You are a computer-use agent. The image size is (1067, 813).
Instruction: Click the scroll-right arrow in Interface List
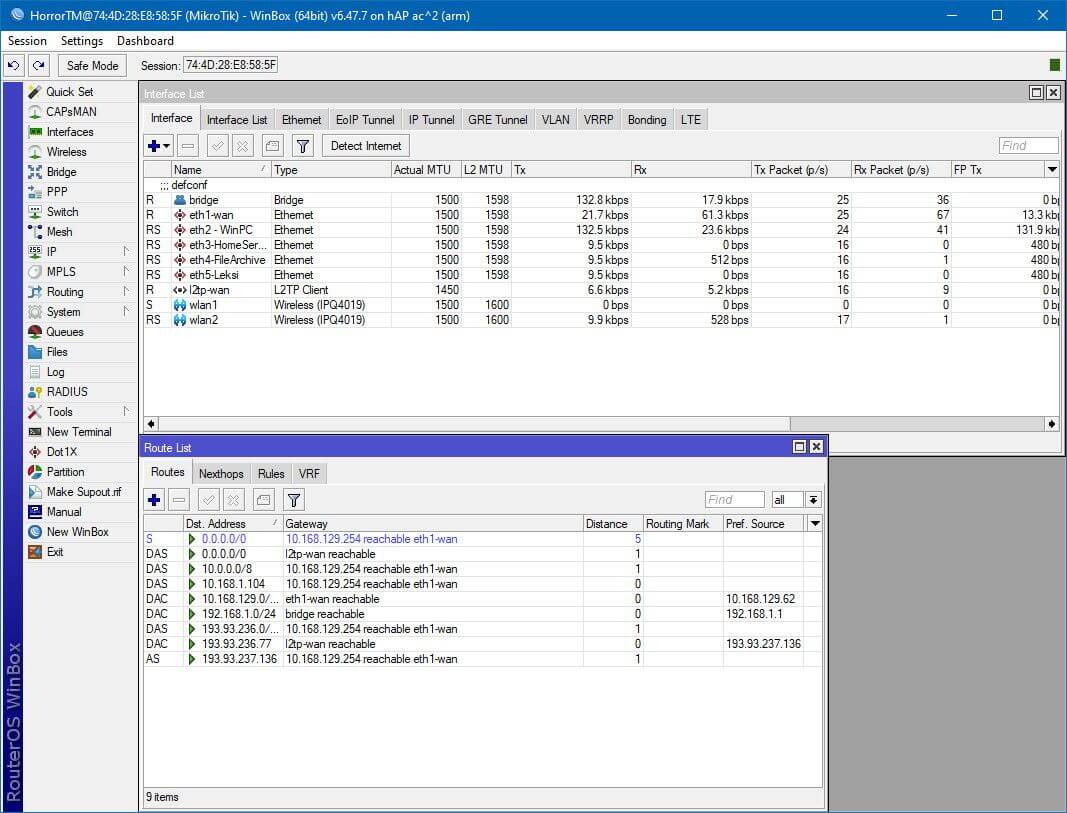[1052, 424]
